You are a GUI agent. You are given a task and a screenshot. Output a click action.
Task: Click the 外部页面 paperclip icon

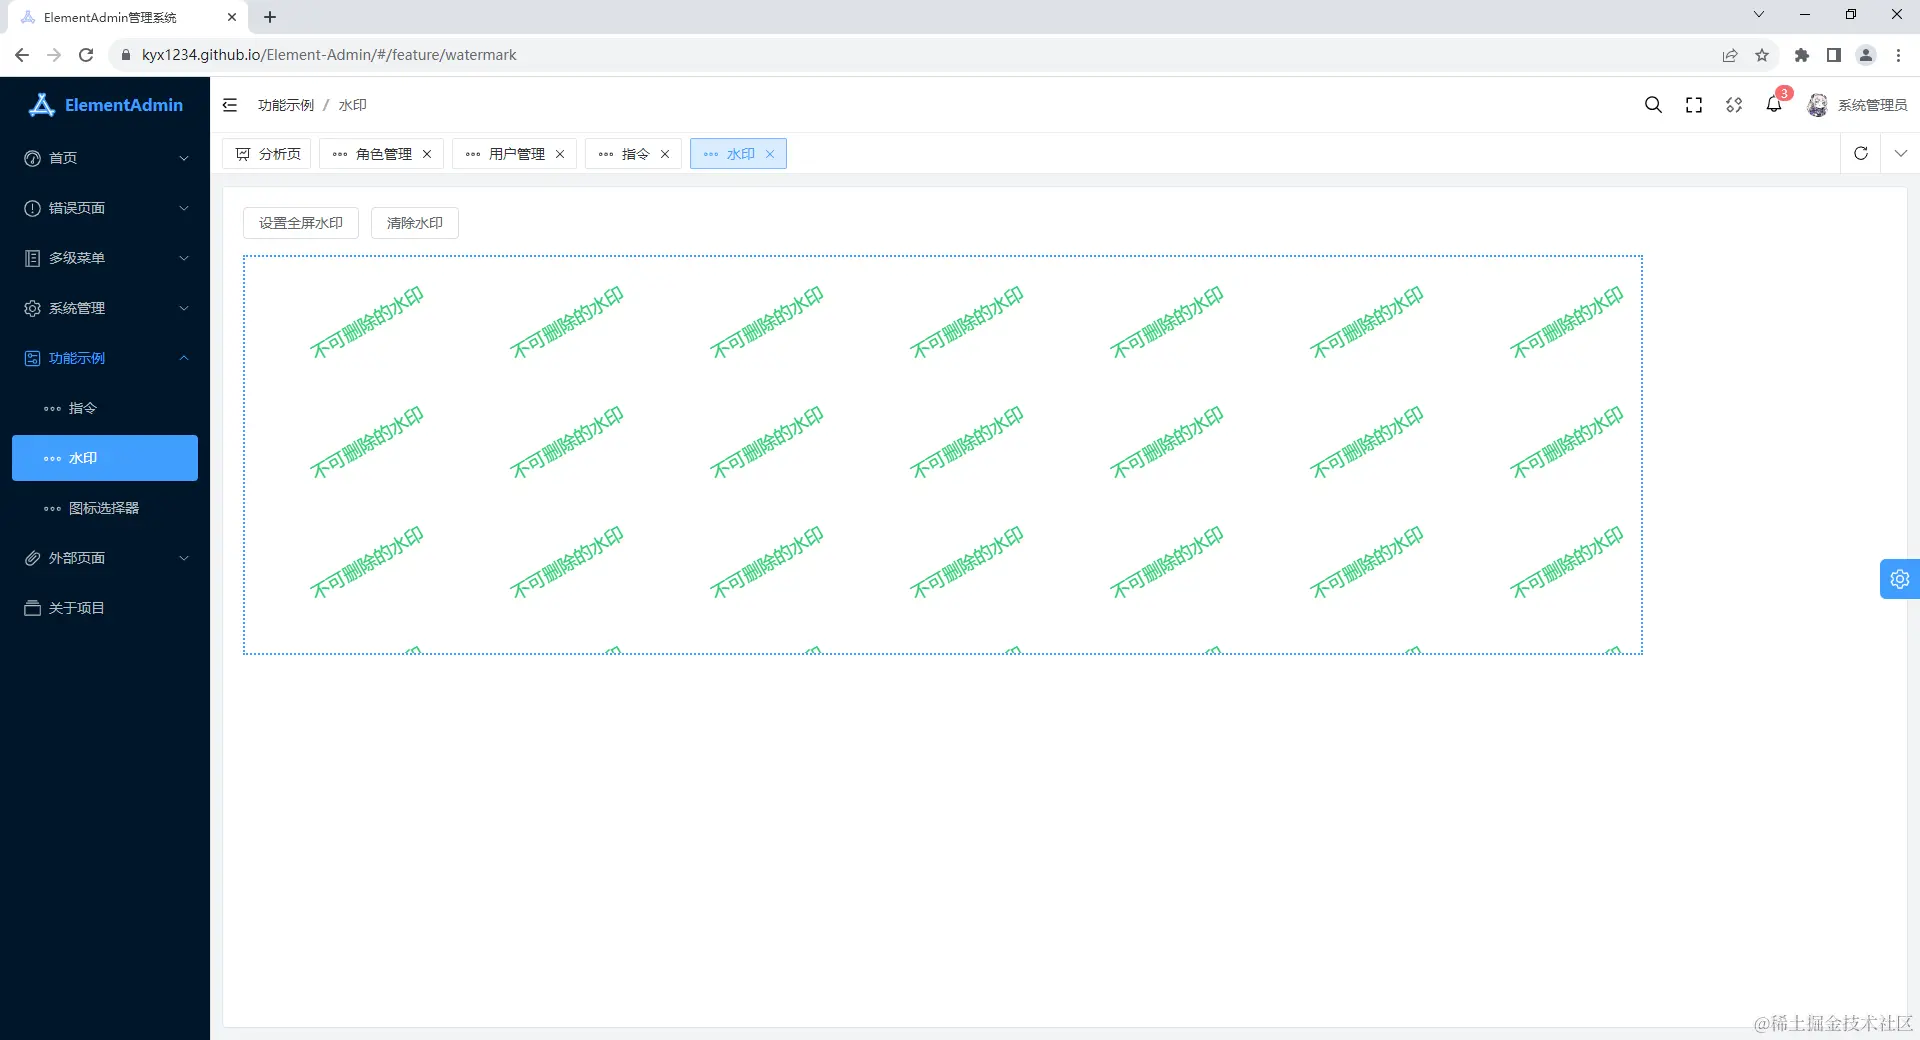32,558
